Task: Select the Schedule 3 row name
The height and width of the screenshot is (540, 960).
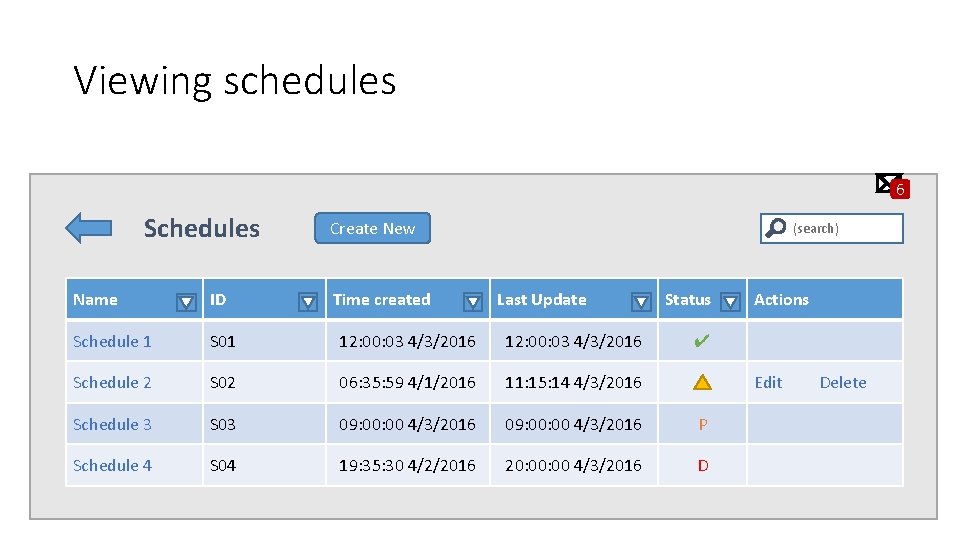Action: [x=112, y=424]
